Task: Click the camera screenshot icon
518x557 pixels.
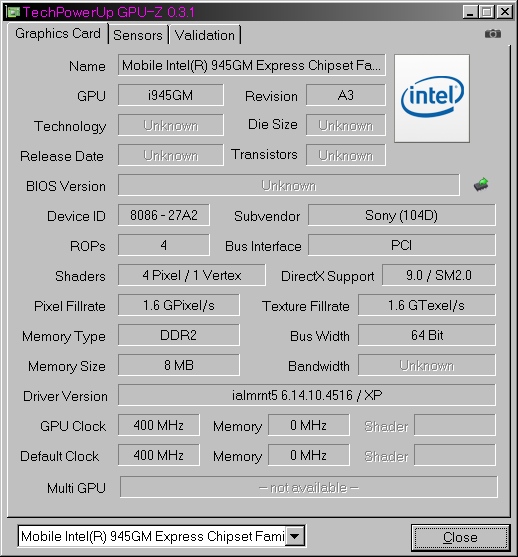Action: click(493, 34)
